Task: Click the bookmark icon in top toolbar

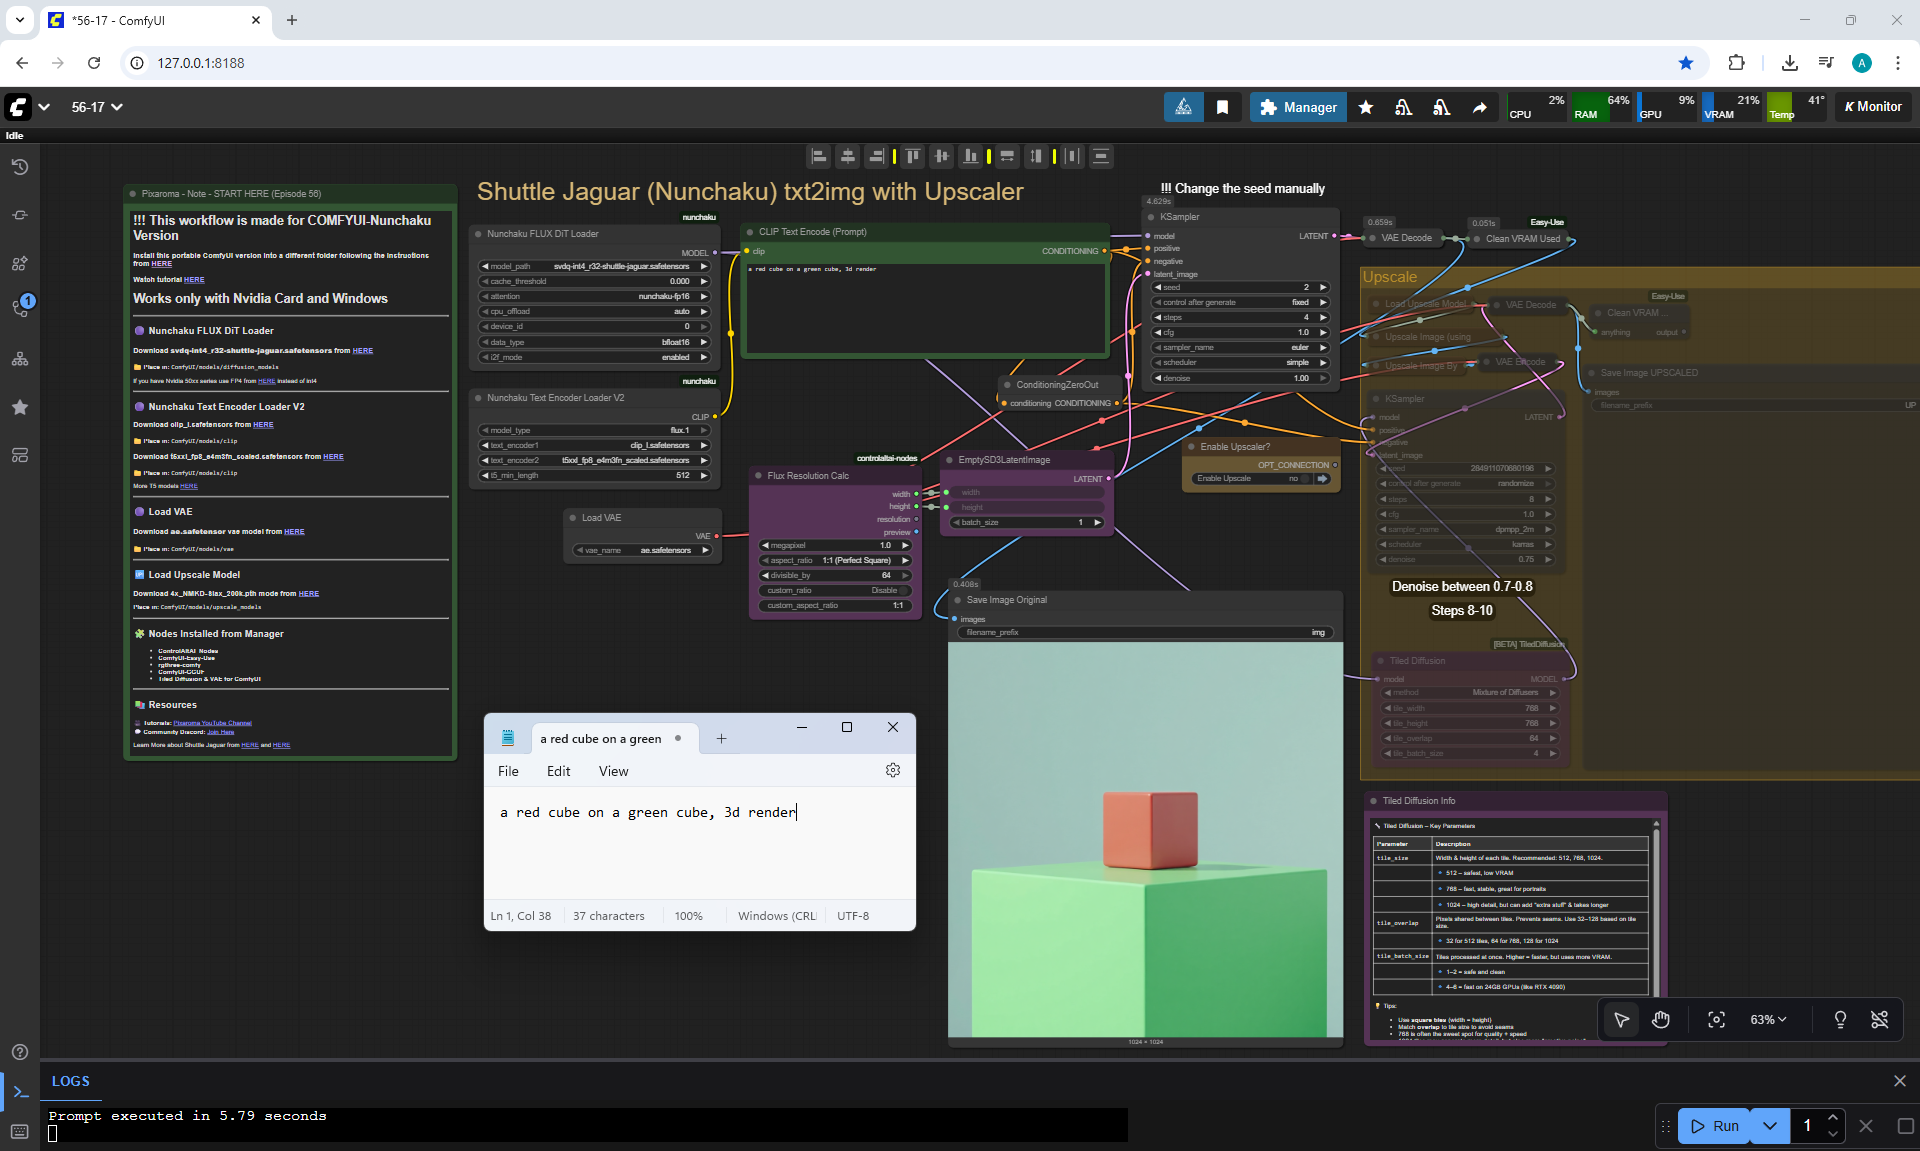Action: tap(1222, 107)
